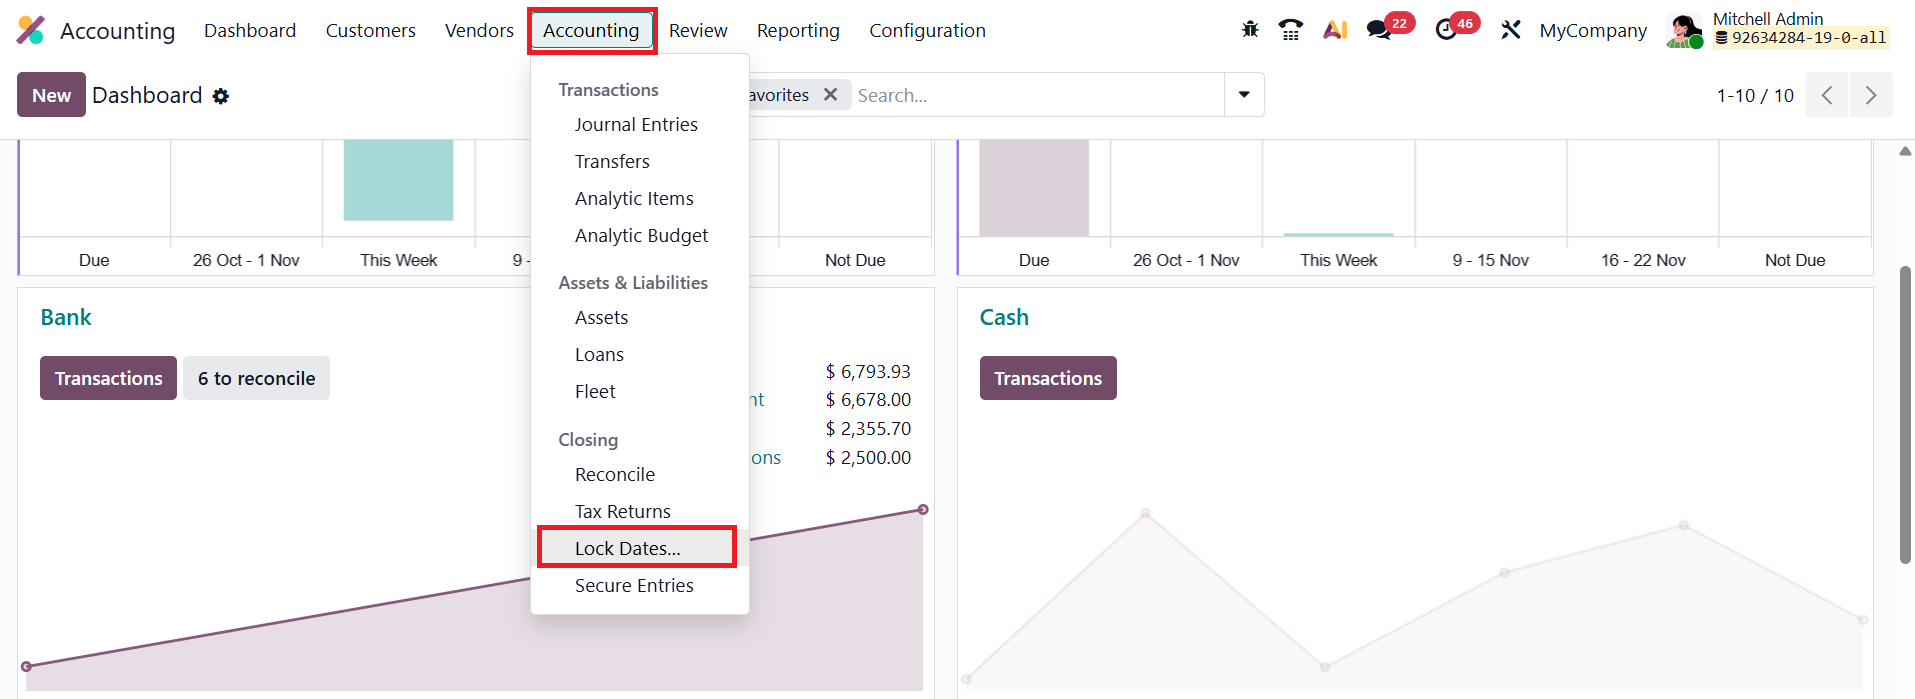
Task: Click the Odoo Accounting app logo
Action: 31,30
